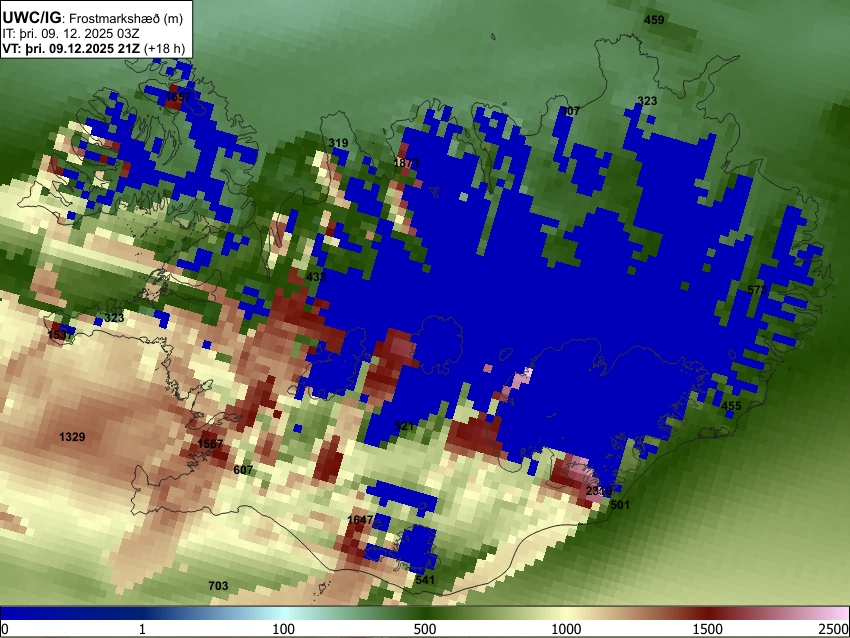Click the 703 value label

click(x=218, y=586)
